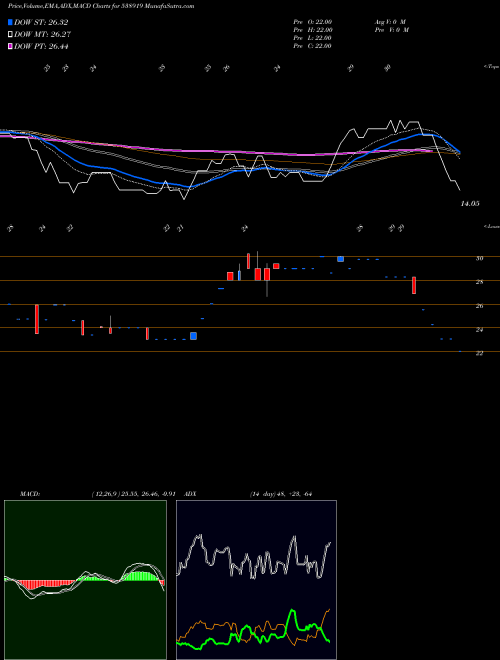Image resolution: width=500 pixels, height=660 pixels.
Task: Click the green-background MACD chart panel
Action: (85, 580)
